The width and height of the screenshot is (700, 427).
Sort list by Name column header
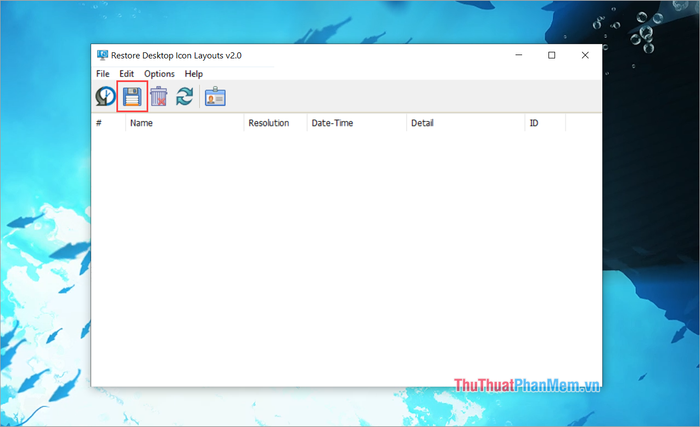(x=185, y=123)
